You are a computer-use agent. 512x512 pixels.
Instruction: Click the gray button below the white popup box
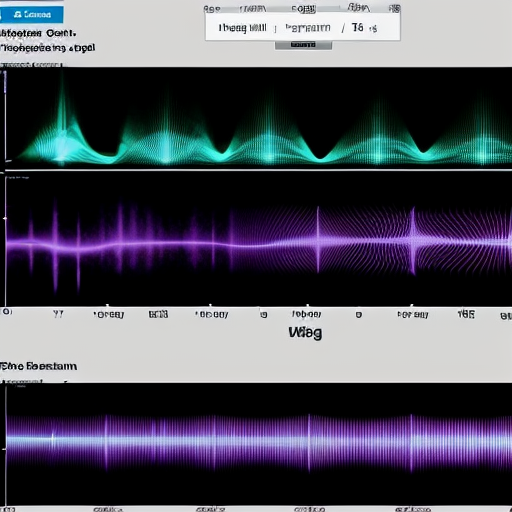point(303,45)
